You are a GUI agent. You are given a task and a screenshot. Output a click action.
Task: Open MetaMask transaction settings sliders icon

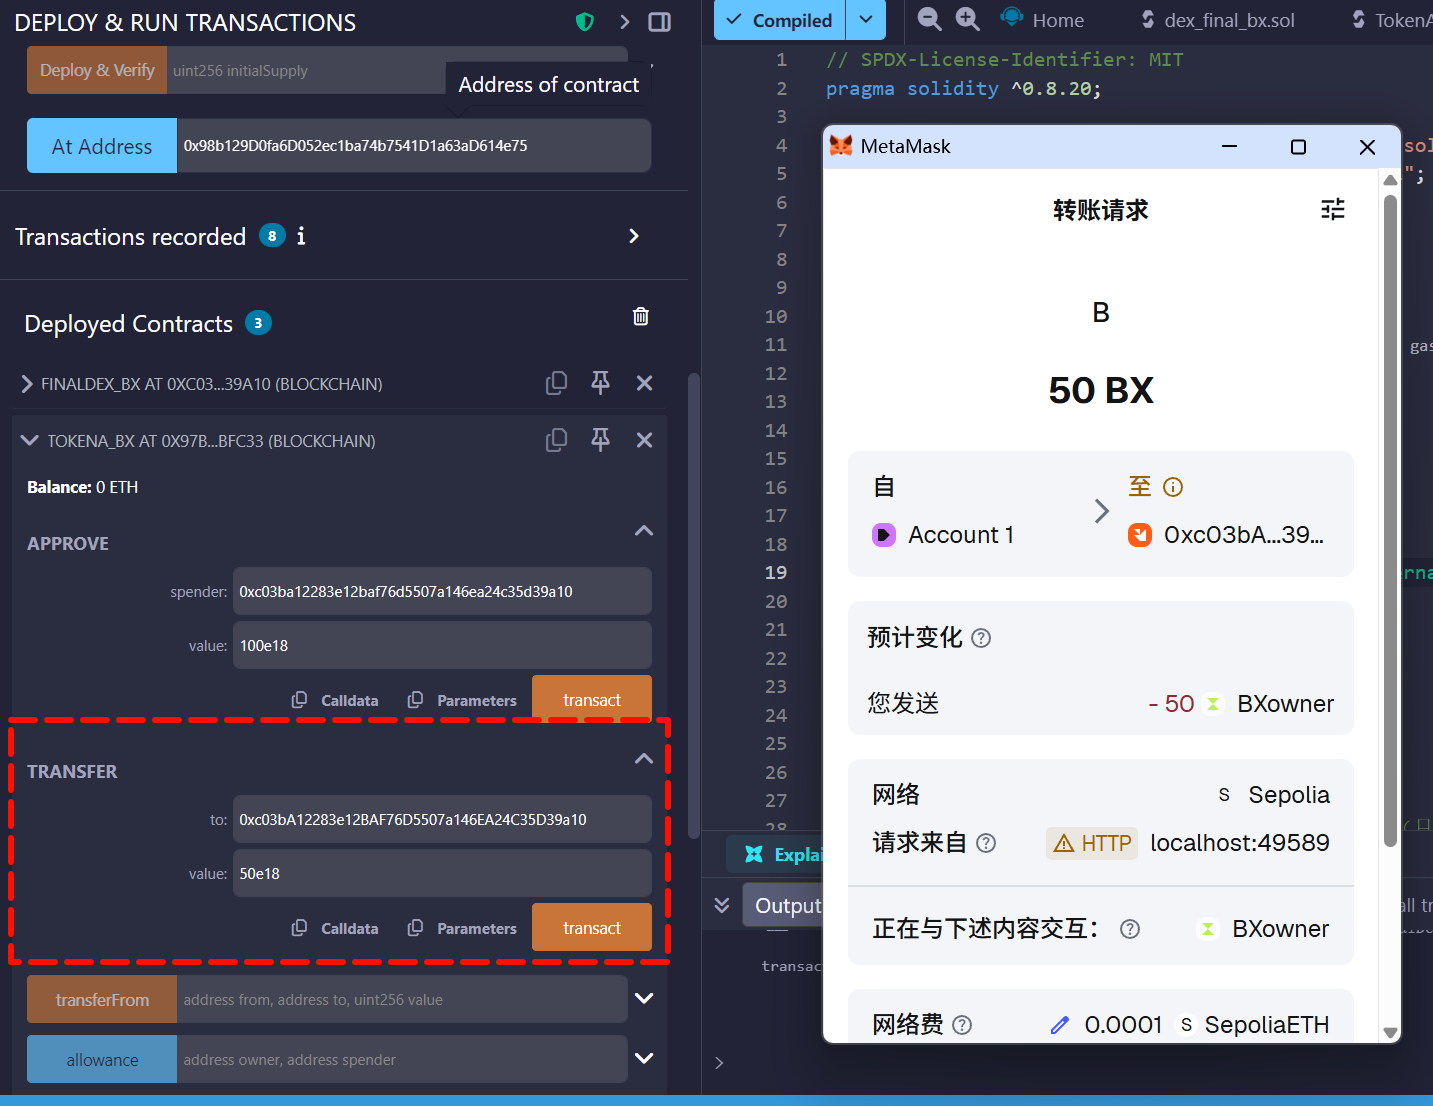pos(1332,209)
